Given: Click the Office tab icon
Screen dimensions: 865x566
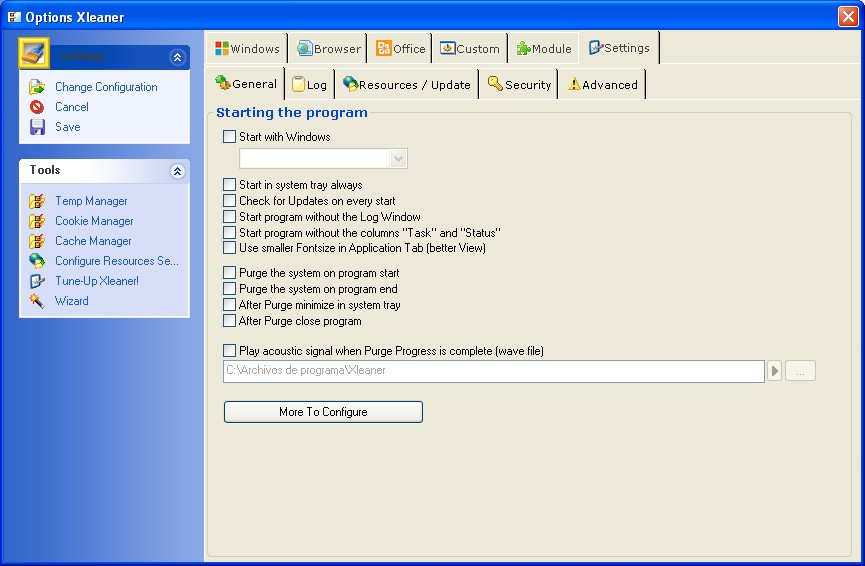Looking at the screenshot, I should click(383, 49).
